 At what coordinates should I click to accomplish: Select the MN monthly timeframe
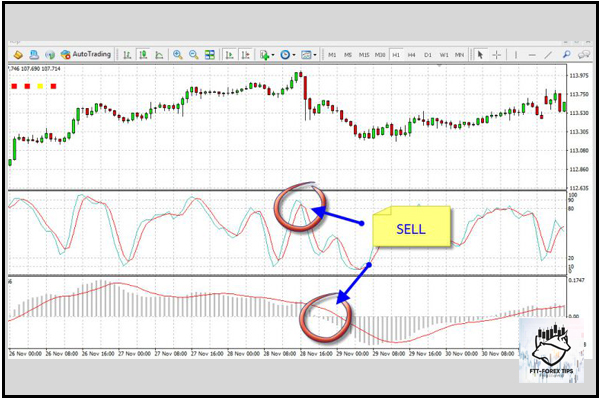click(460, 55)
